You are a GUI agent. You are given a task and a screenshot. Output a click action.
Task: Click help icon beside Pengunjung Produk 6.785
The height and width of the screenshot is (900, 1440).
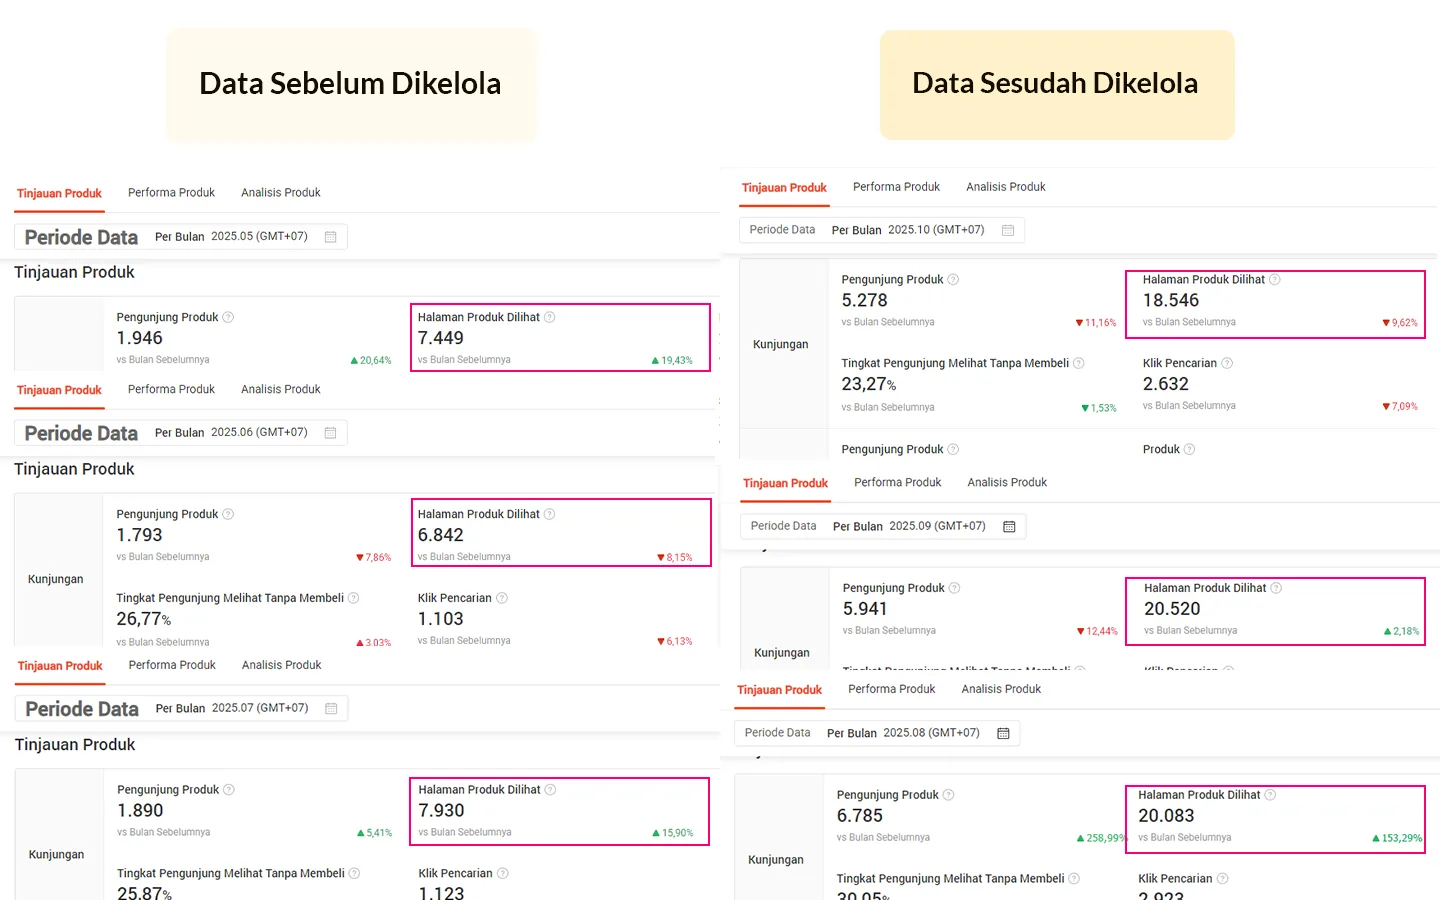[x=949, y=795]
